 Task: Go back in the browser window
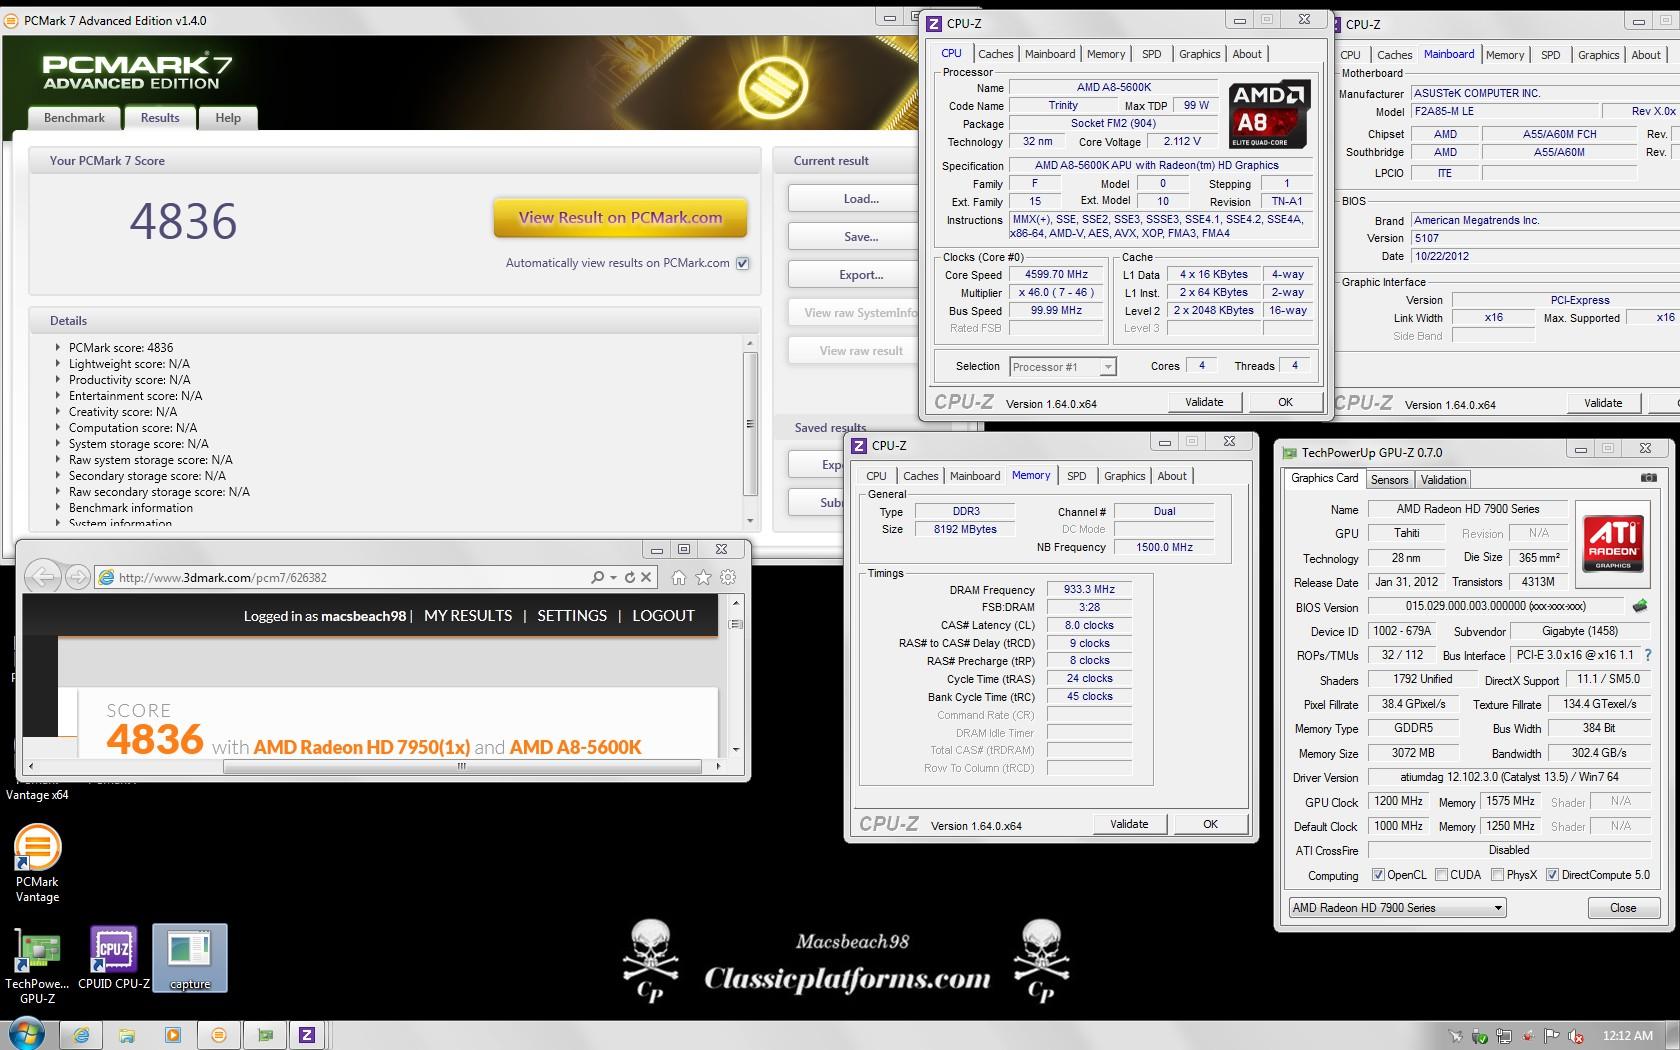click(42, 577)
